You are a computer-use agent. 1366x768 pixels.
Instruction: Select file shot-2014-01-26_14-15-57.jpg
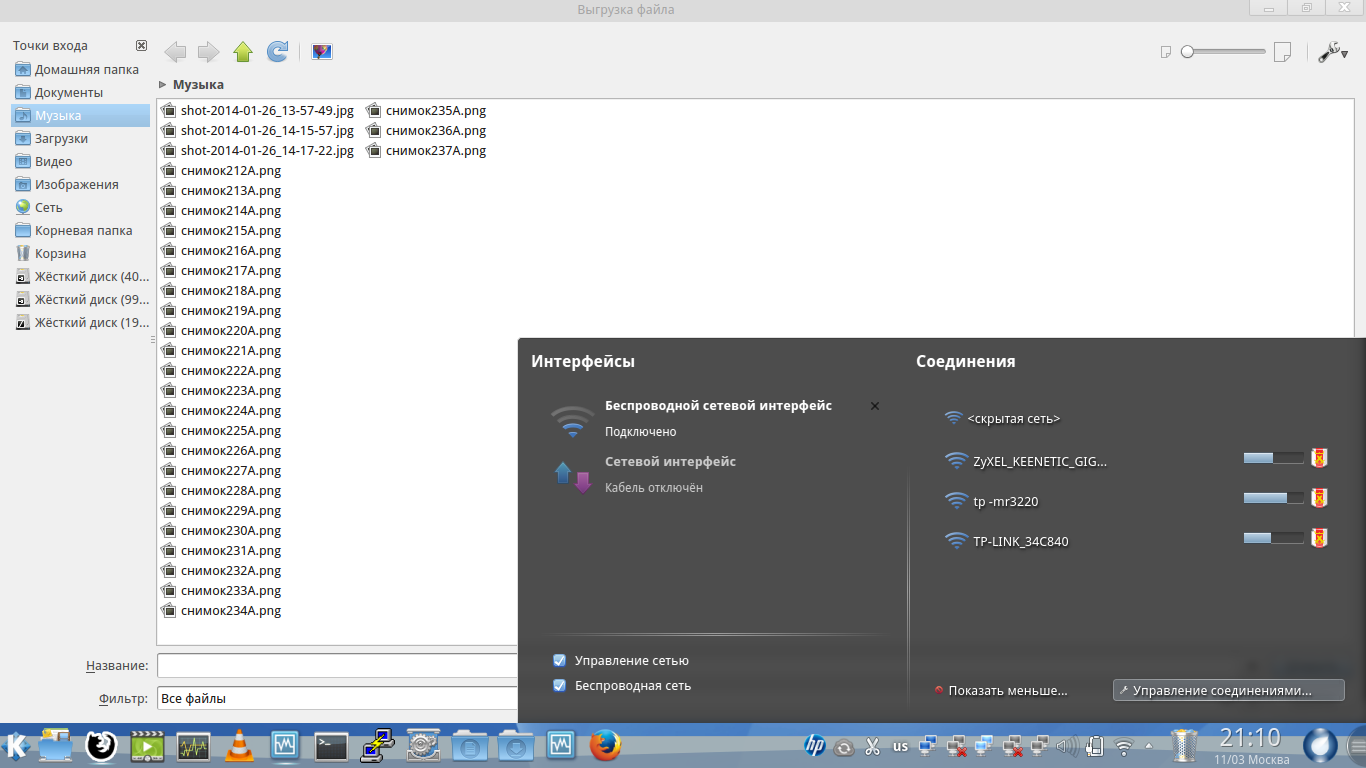point(258,131)
